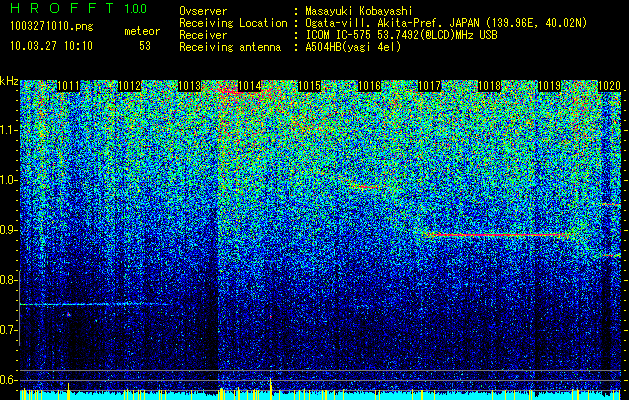Click the 1013 time marker
The image size is (629, 400).
(x=189, y=86)
